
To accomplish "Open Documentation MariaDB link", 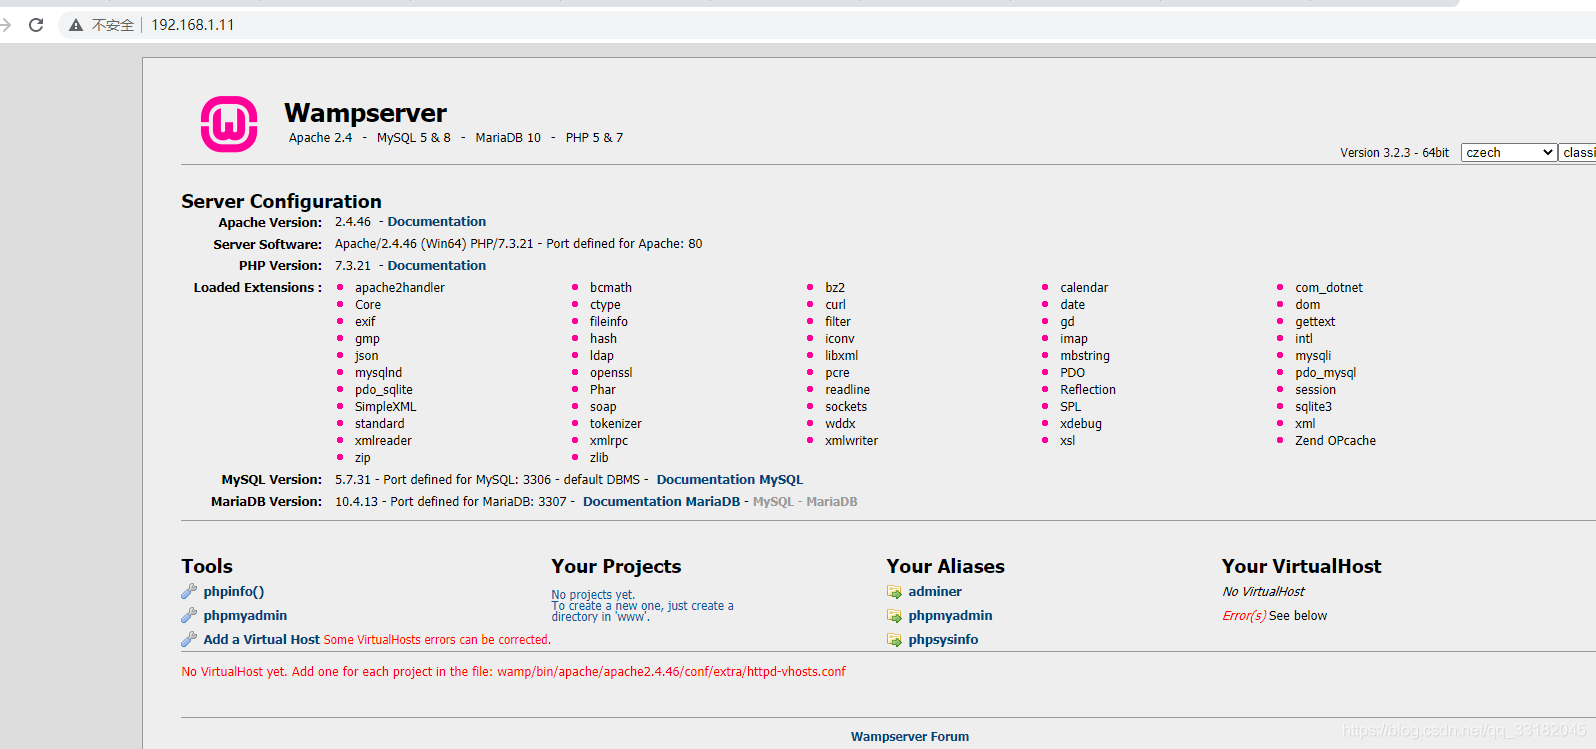I will click(662, 502).
